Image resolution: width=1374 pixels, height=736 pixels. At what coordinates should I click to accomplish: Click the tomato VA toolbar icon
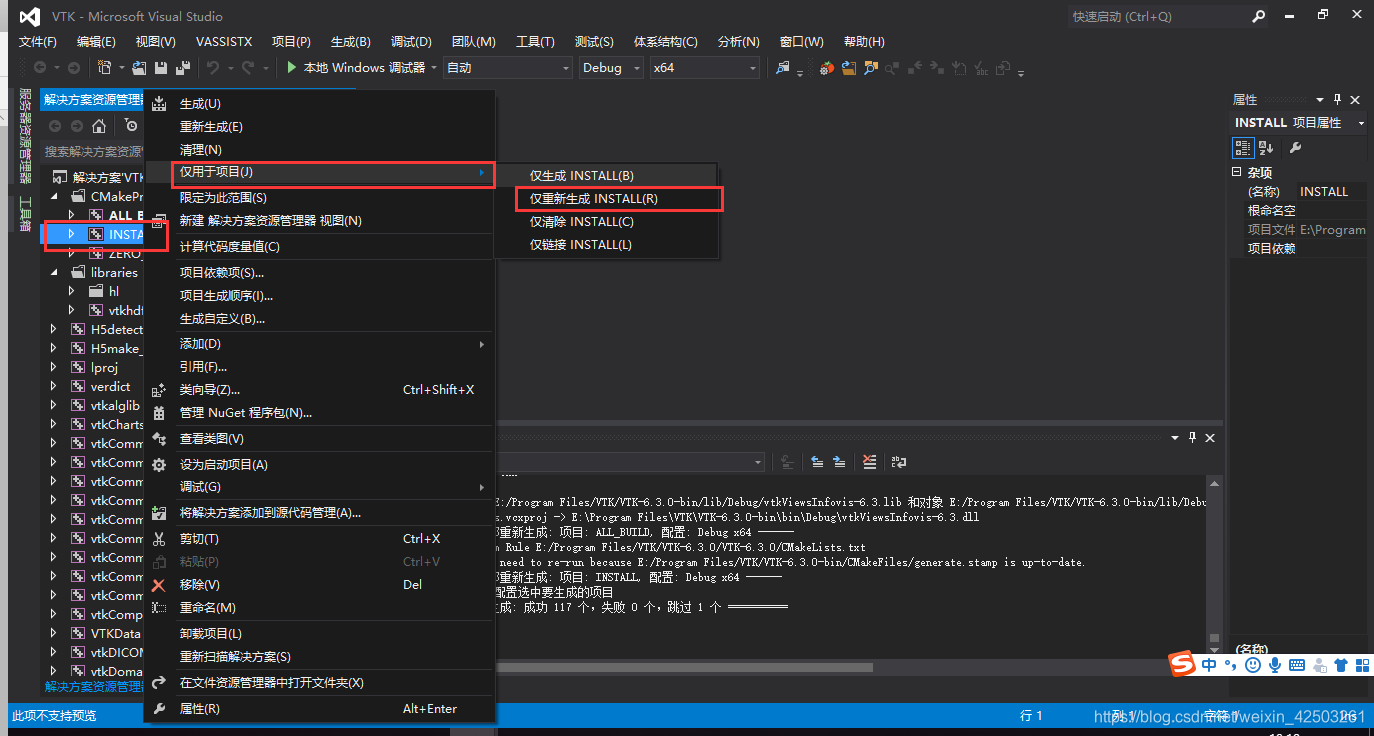[827, 68]
